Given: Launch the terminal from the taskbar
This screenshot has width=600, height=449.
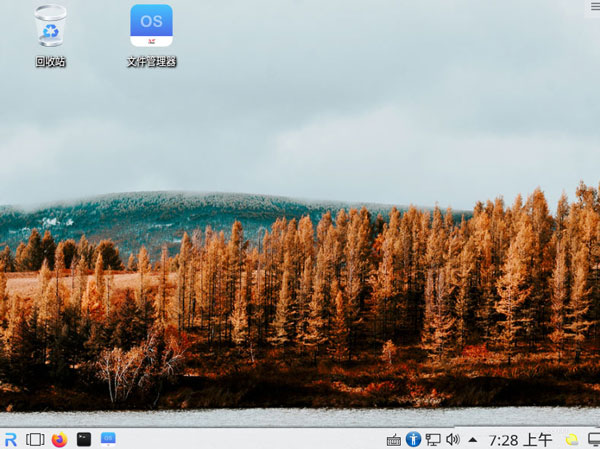Looking at the screenshot, I should (x=84, y=439).
